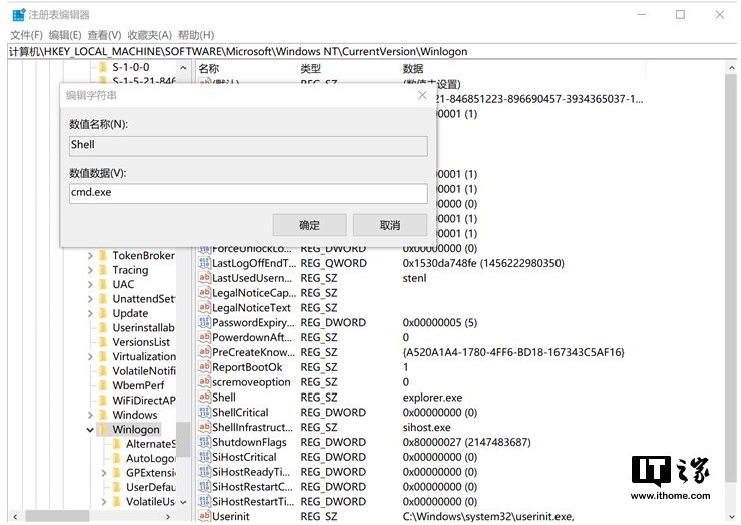Open the 收藏夹(A) menu
The height and width of the screenshot is (525, 741).
point(149,35)
